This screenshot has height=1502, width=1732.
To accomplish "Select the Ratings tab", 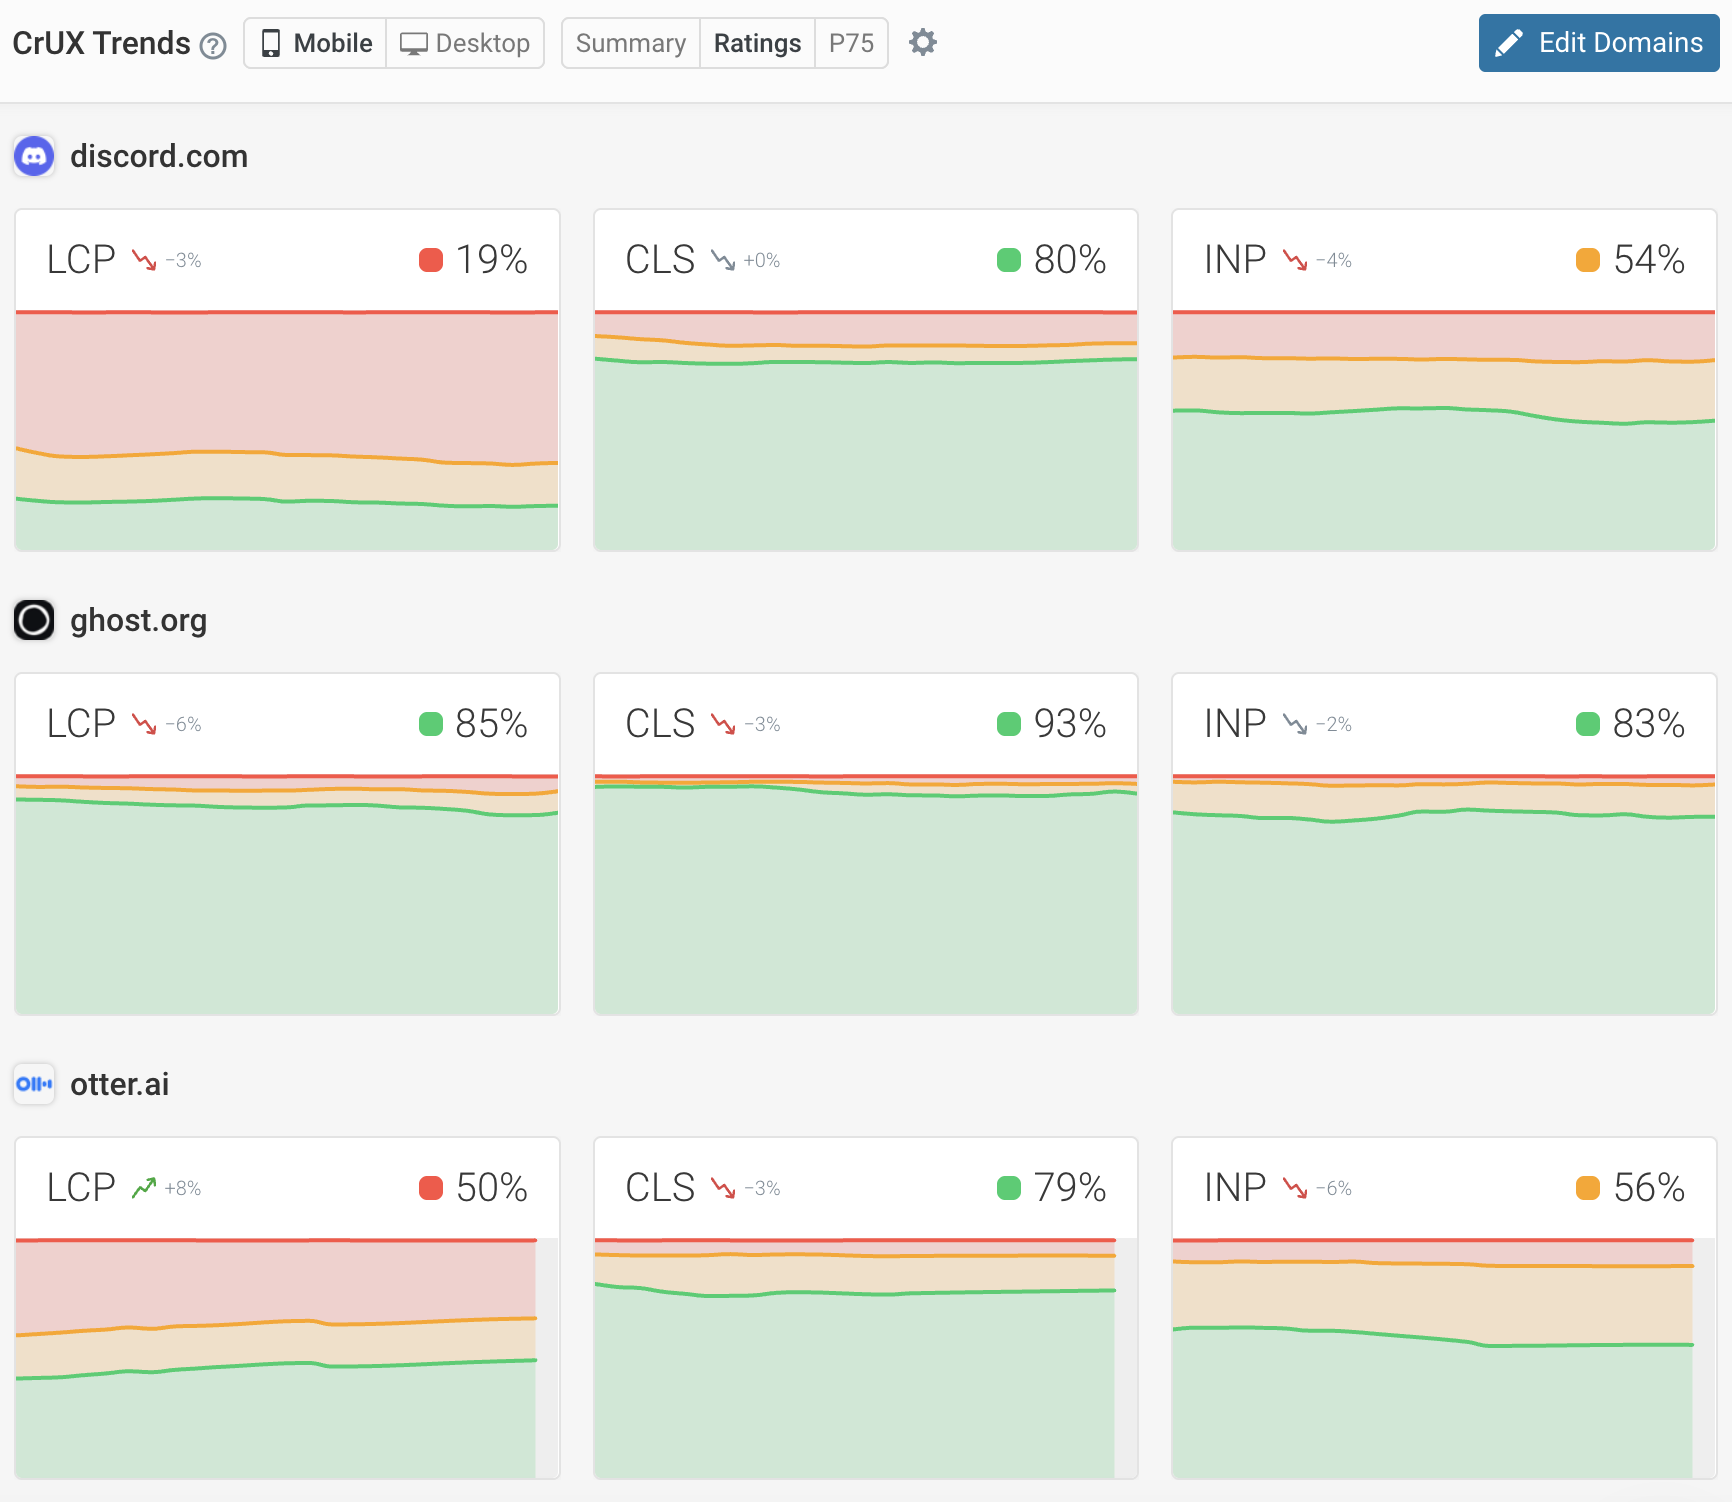I will click(x=757, y=43).
